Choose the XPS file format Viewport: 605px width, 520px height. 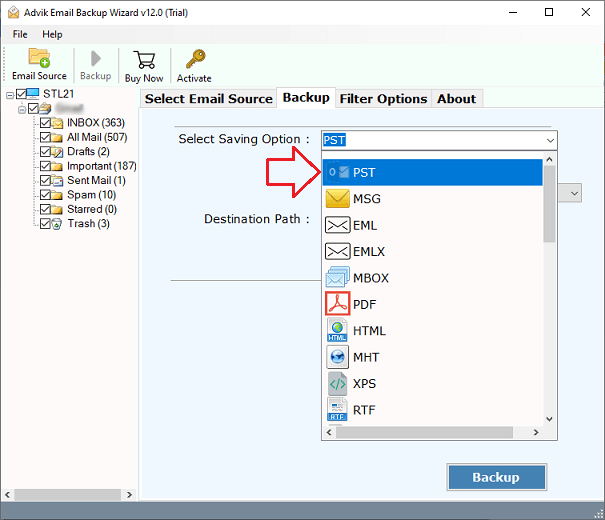click(364, 384)
